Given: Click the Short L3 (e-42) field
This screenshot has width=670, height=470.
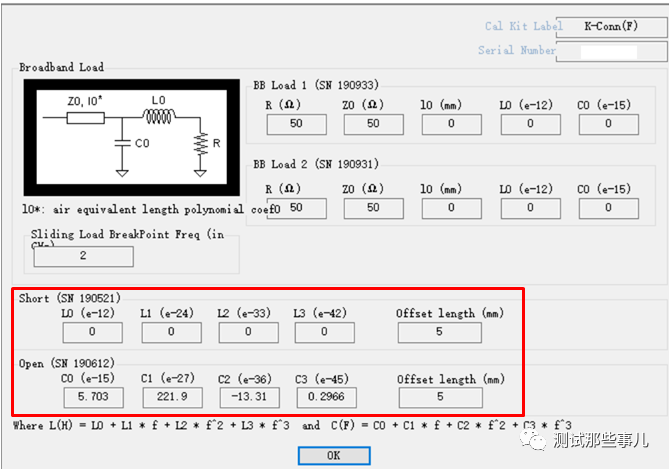Looking at the screenshot, I should [x=325, y=332].
